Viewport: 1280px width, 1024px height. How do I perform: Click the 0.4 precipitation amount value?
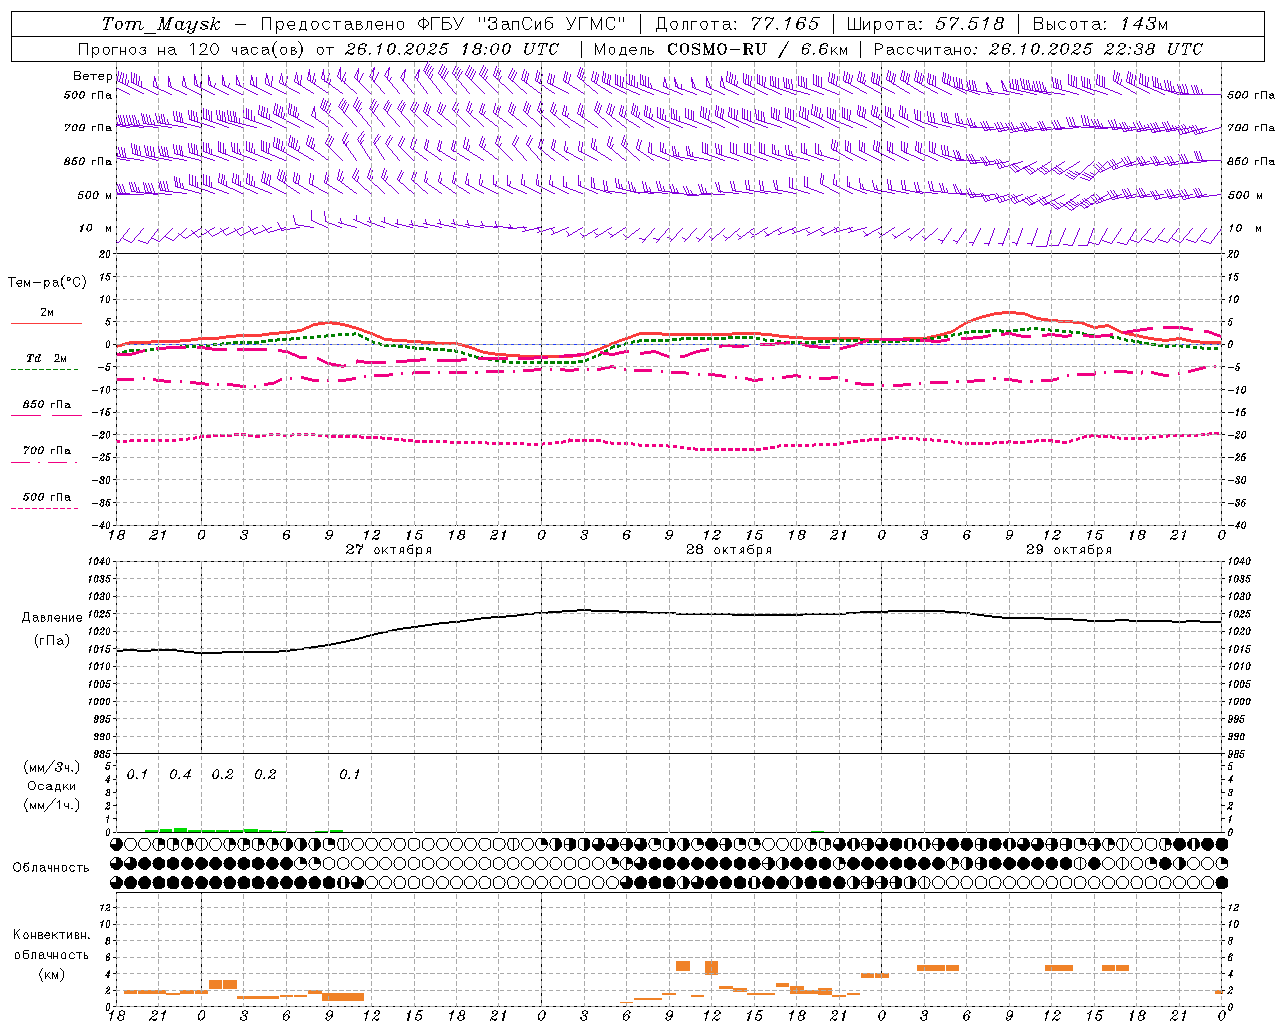tap(180, 775)
